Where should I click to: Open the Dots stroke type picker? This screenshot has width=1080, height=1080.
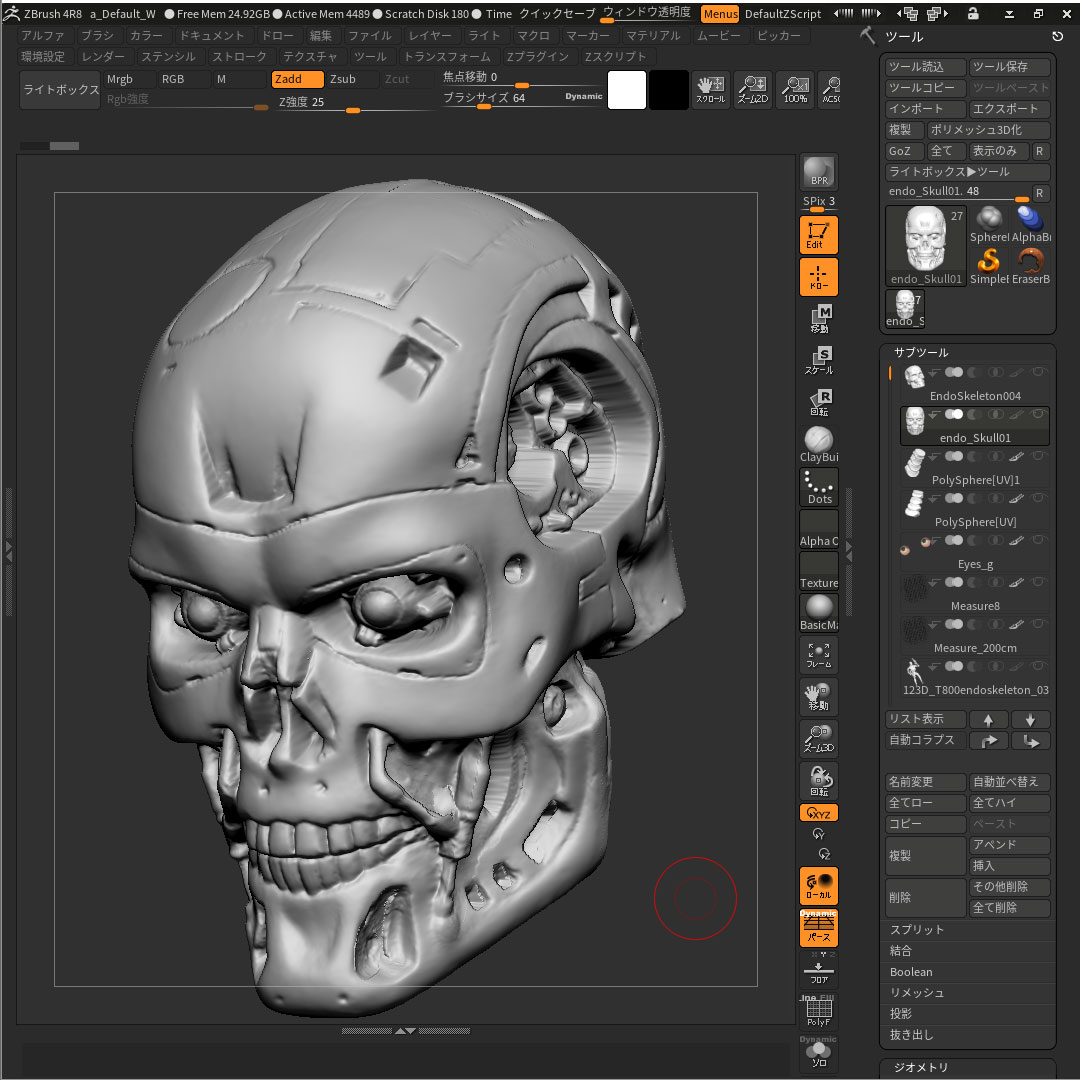pos(818,487)
